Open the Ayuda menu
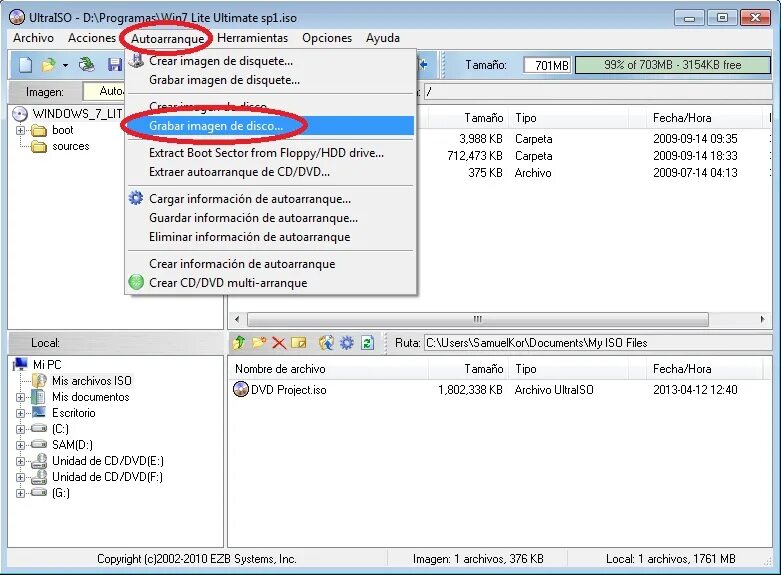The image size is (781, 575). pos(383,38)
